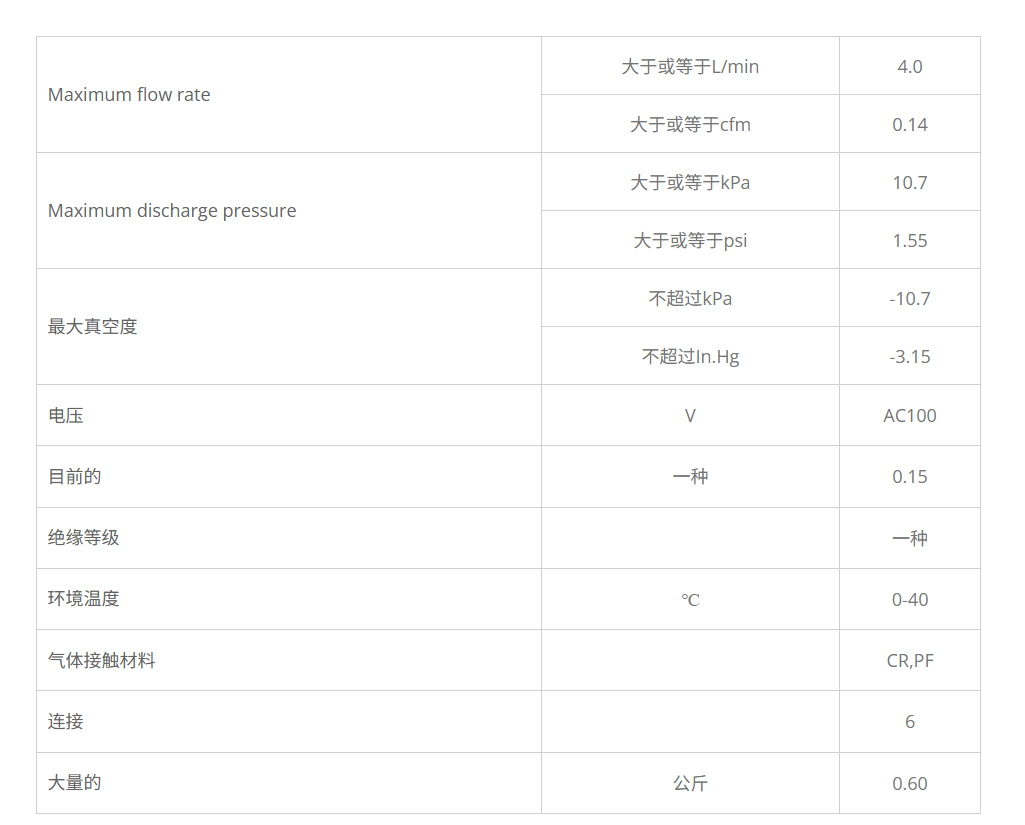Click the 最大真空度 row label
Viewport: 1025px width, 825px height.
92,327
